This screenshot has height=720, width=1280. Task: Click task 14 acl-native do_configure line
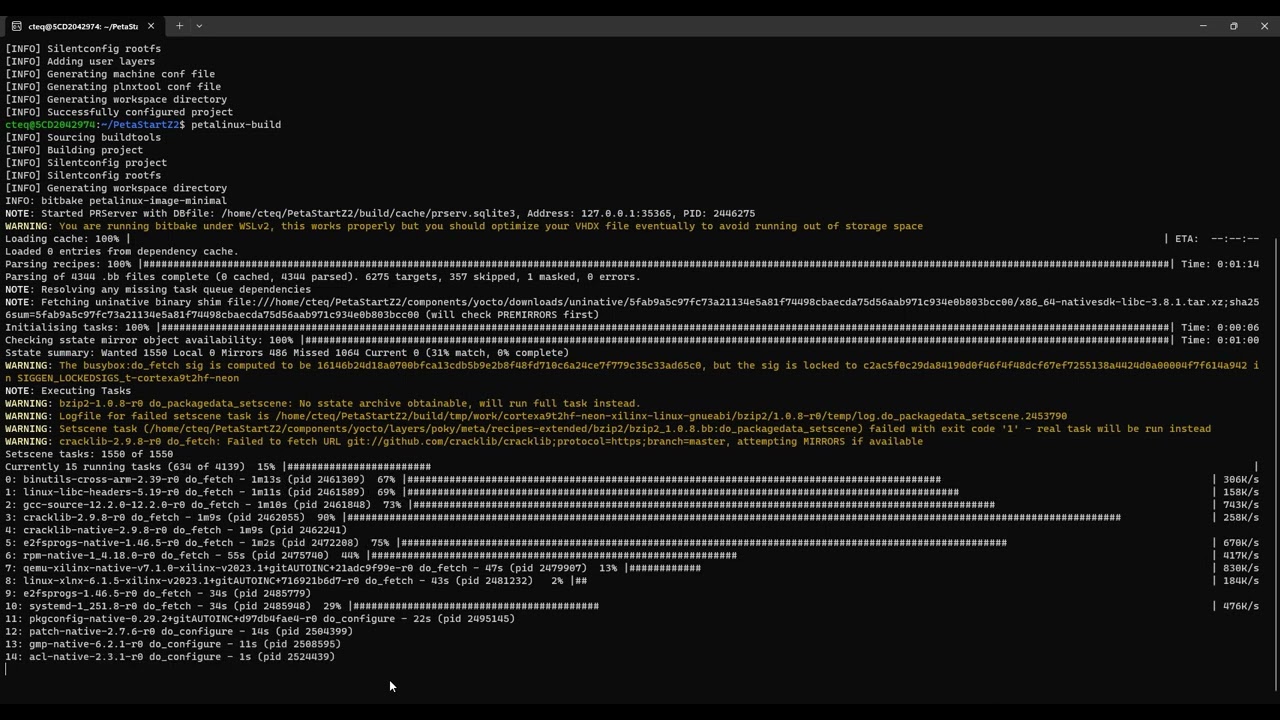170,657
